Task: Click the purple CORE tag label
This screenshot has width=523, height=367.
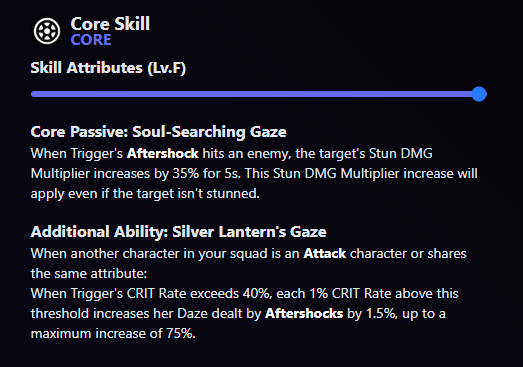Action: click(91, 40)
